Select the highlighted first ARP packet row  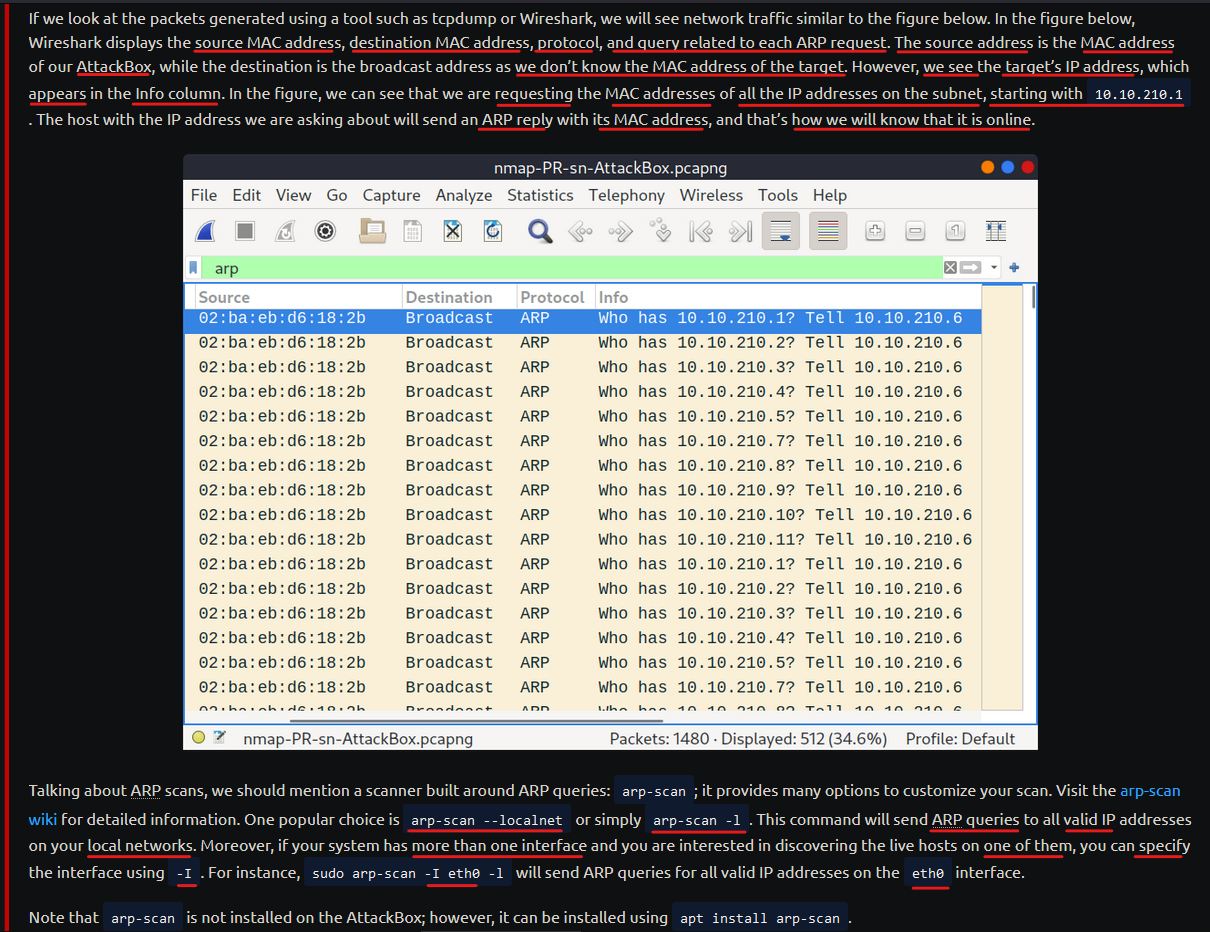583,319
